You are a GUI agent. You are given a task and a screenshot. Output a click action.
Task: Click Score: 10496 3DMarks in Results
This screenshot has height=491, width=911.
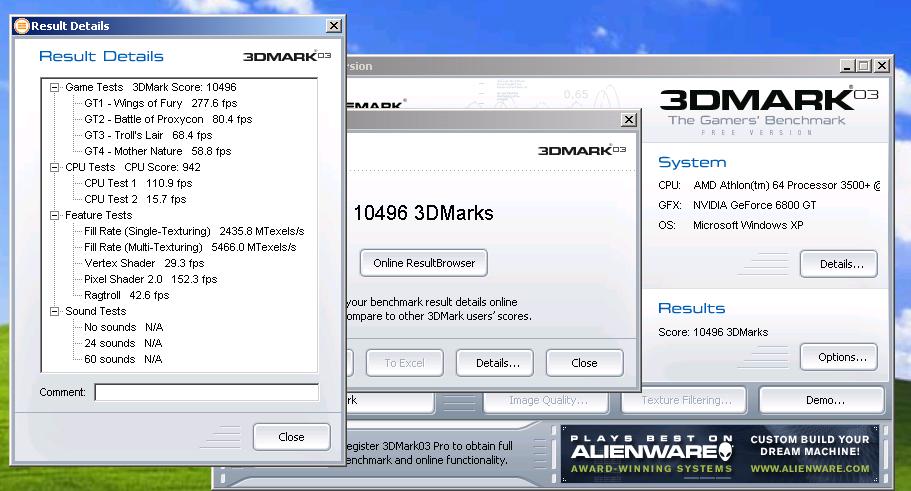pos(713,332)
